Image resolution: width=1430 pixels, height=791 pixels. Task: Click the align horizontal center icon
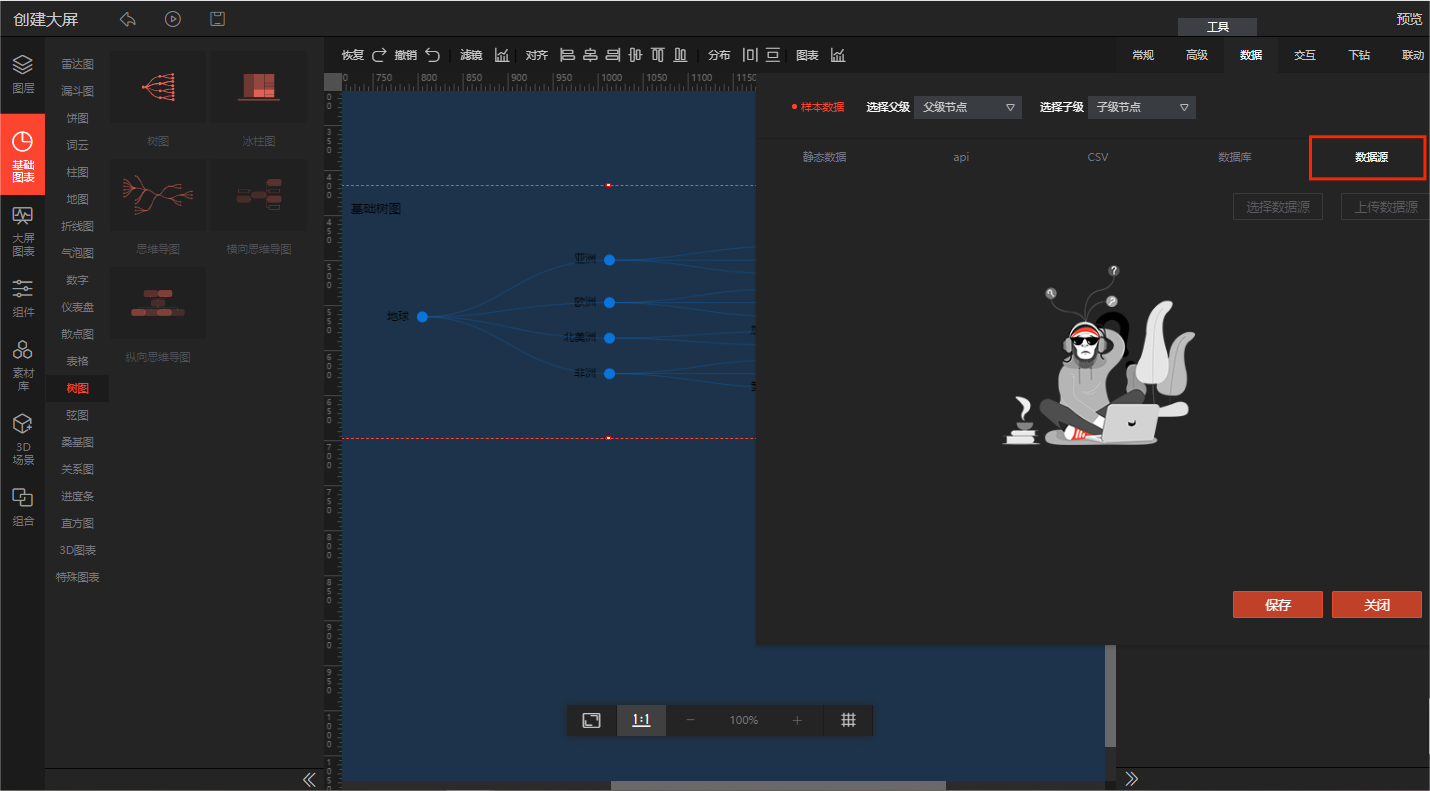[x=590, y=55]
